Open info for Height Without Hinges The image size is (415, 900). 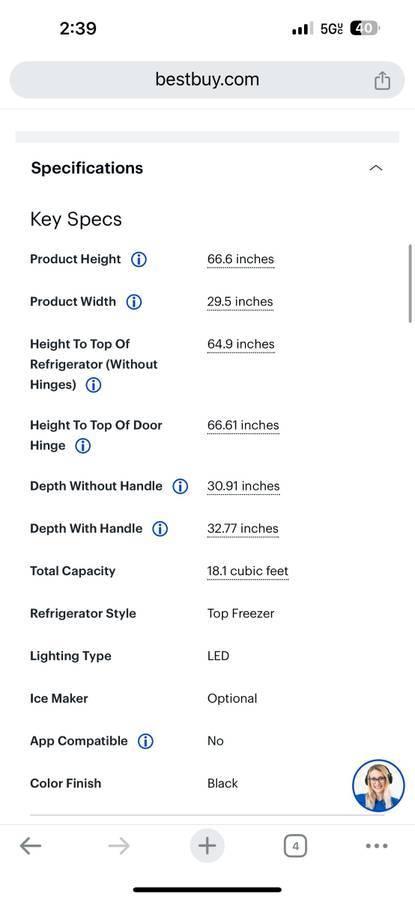pyautogui.click(x=94, y=385)
